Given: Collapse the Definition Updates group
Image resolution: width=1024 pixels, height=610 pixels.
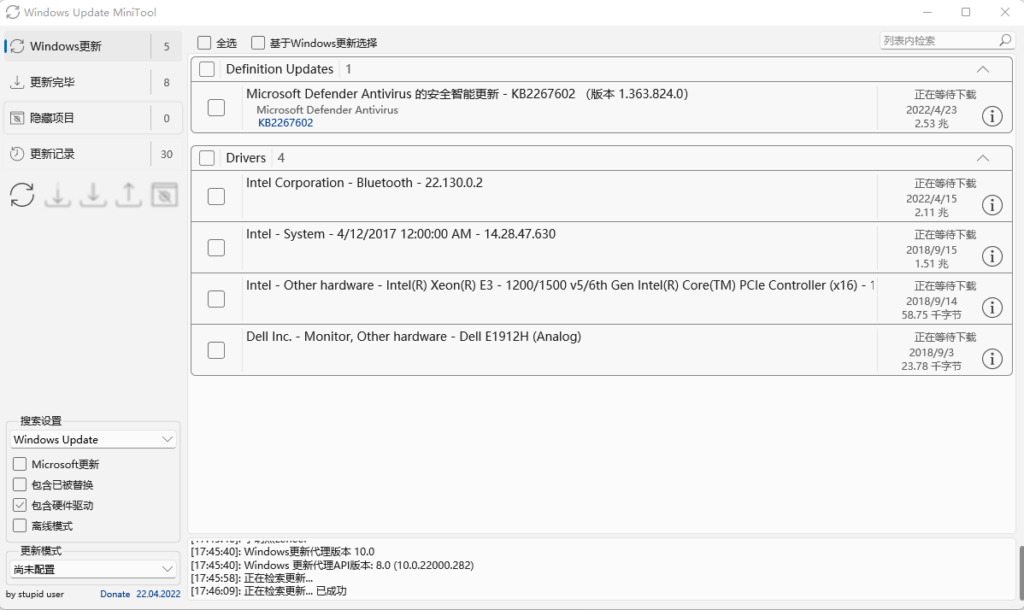Looking at the screenshot, I should click(x=983, y=69).
